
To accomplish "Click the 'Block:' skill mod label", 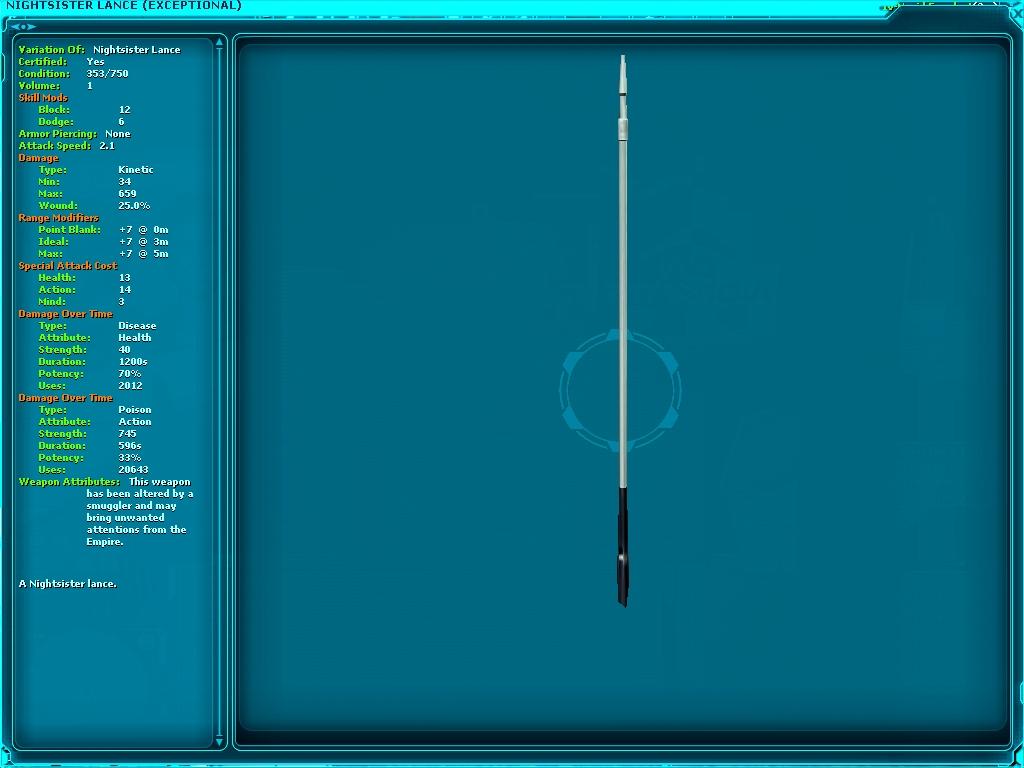I will tap(54, 110).
